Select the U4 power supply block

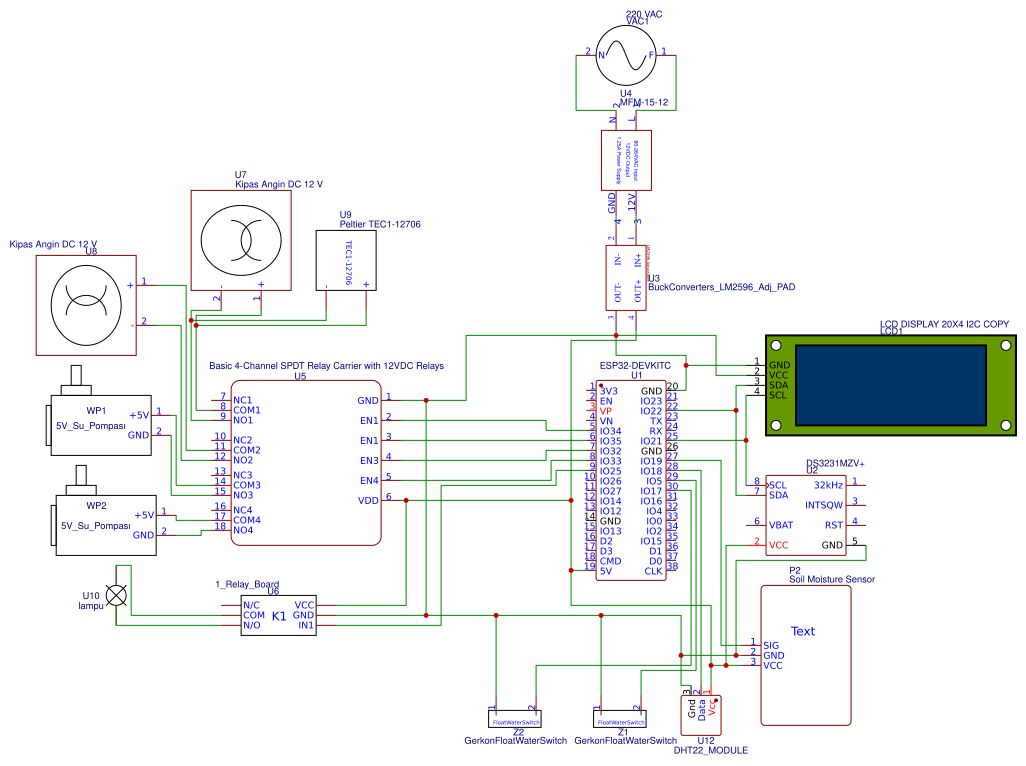click(626, 160)
